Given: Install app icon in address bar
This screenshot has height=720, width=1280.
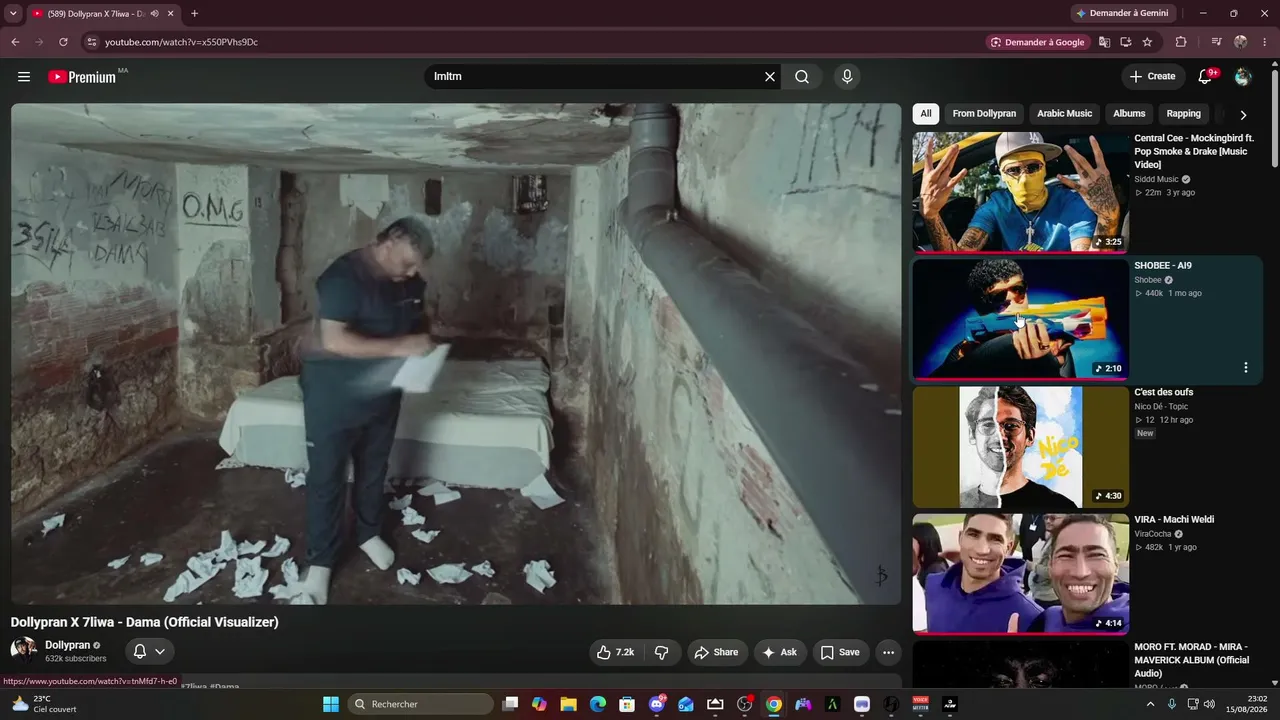Looking at the screenshot, I should pyautogui.click(x=1126, y=42).
